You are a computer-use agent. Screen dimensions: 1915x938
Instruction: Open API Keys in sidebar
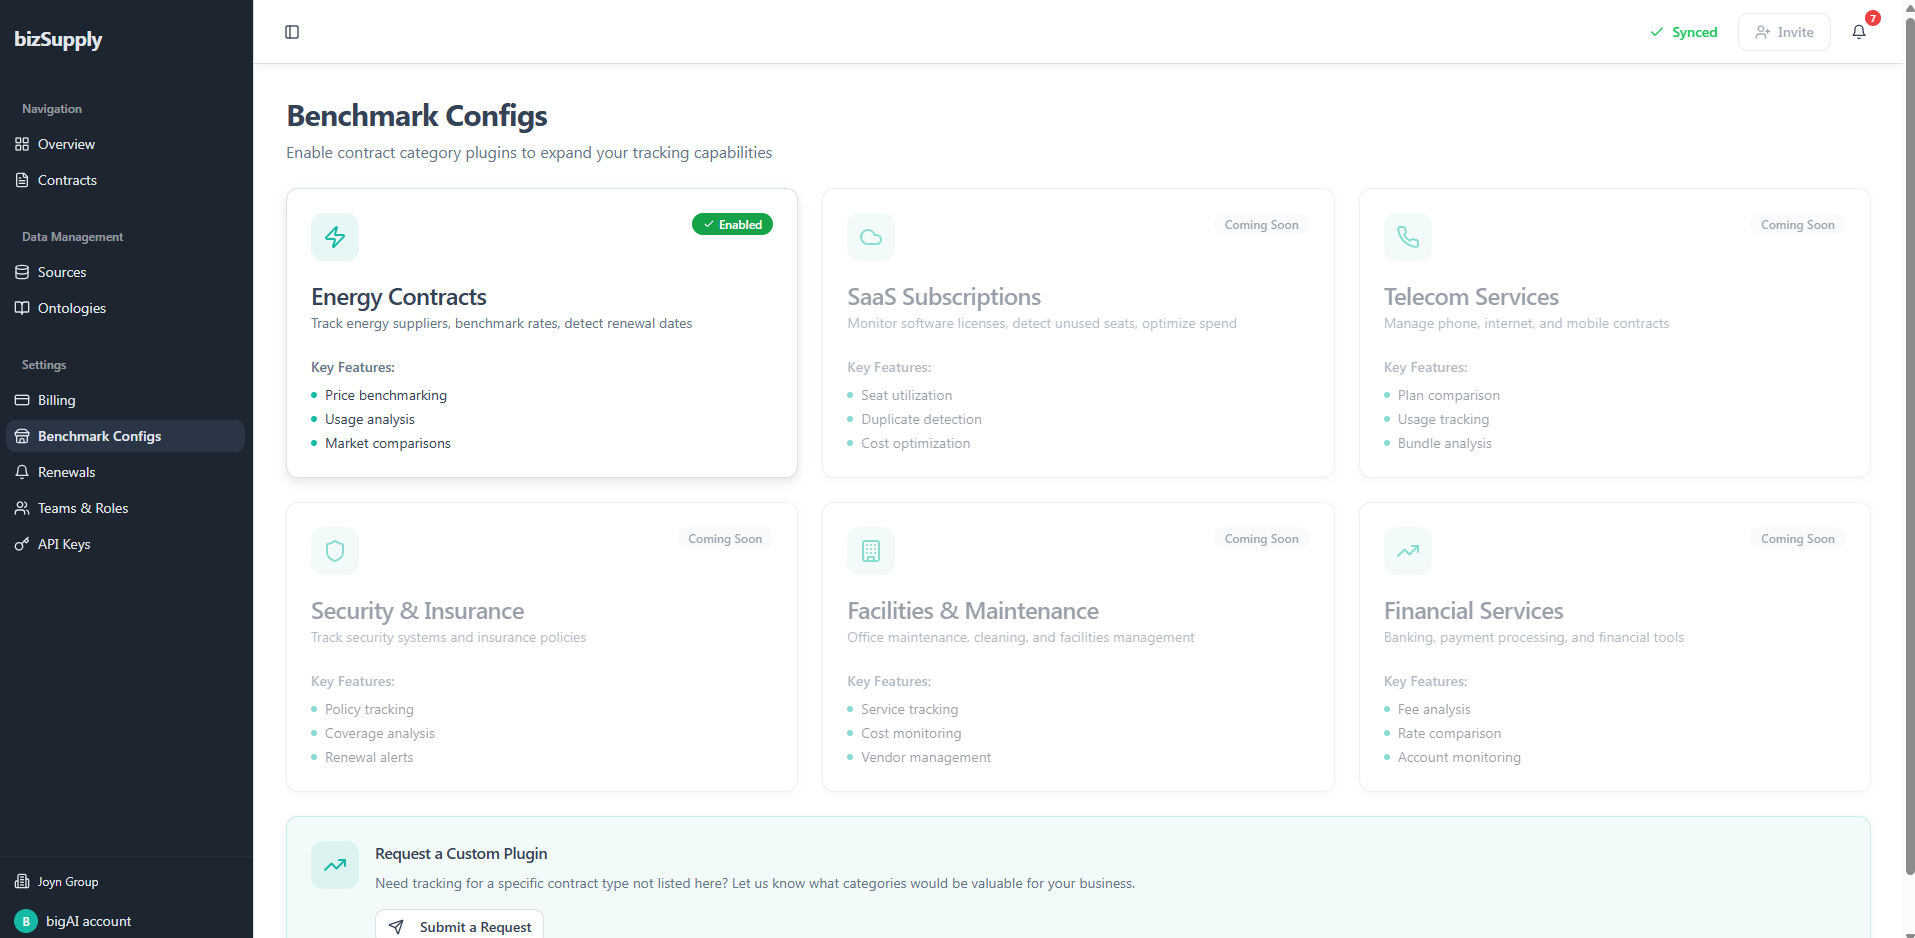point(64,544)
